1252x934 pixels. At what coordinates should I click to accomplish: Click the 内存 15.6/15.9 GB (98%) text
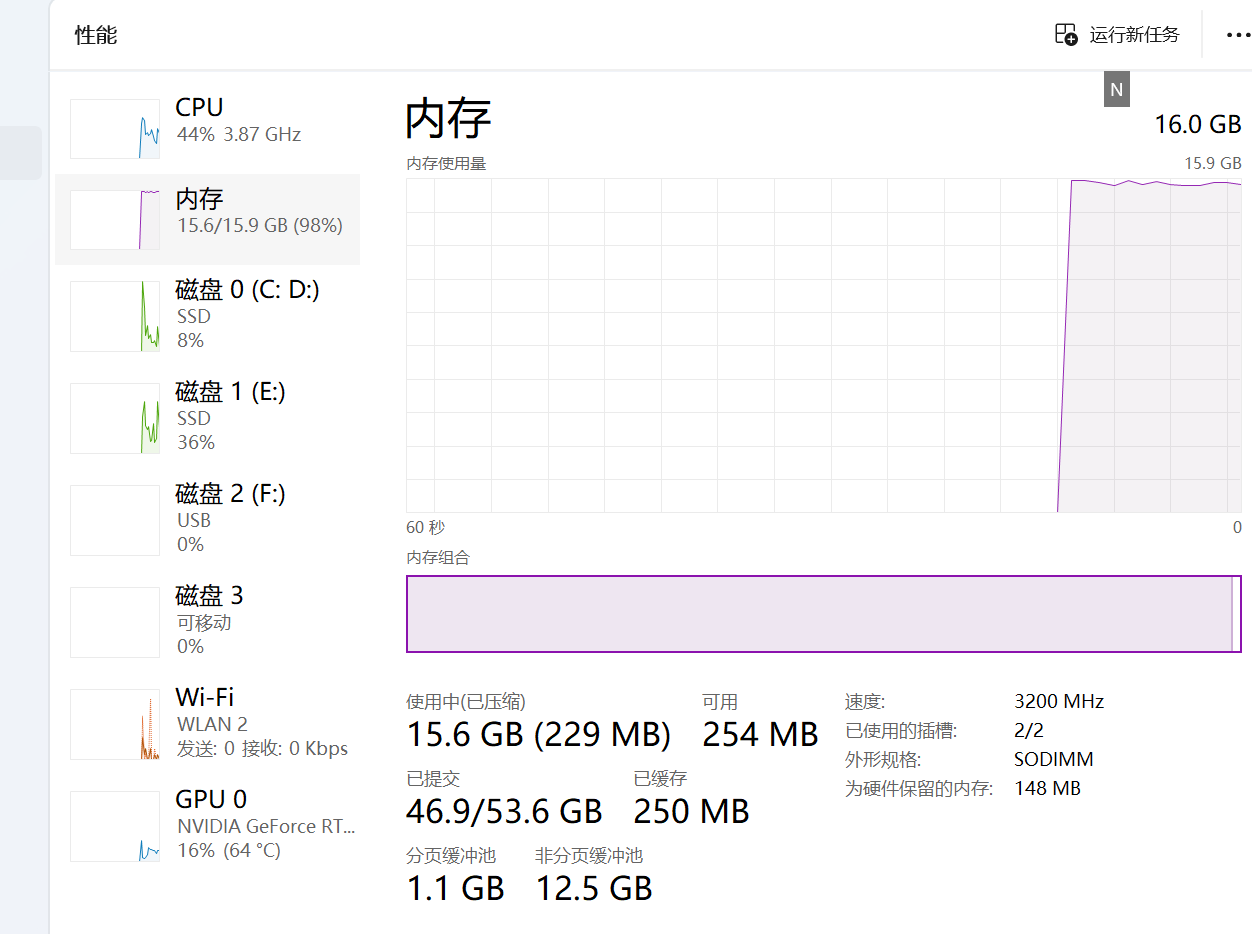pos(259,225)
